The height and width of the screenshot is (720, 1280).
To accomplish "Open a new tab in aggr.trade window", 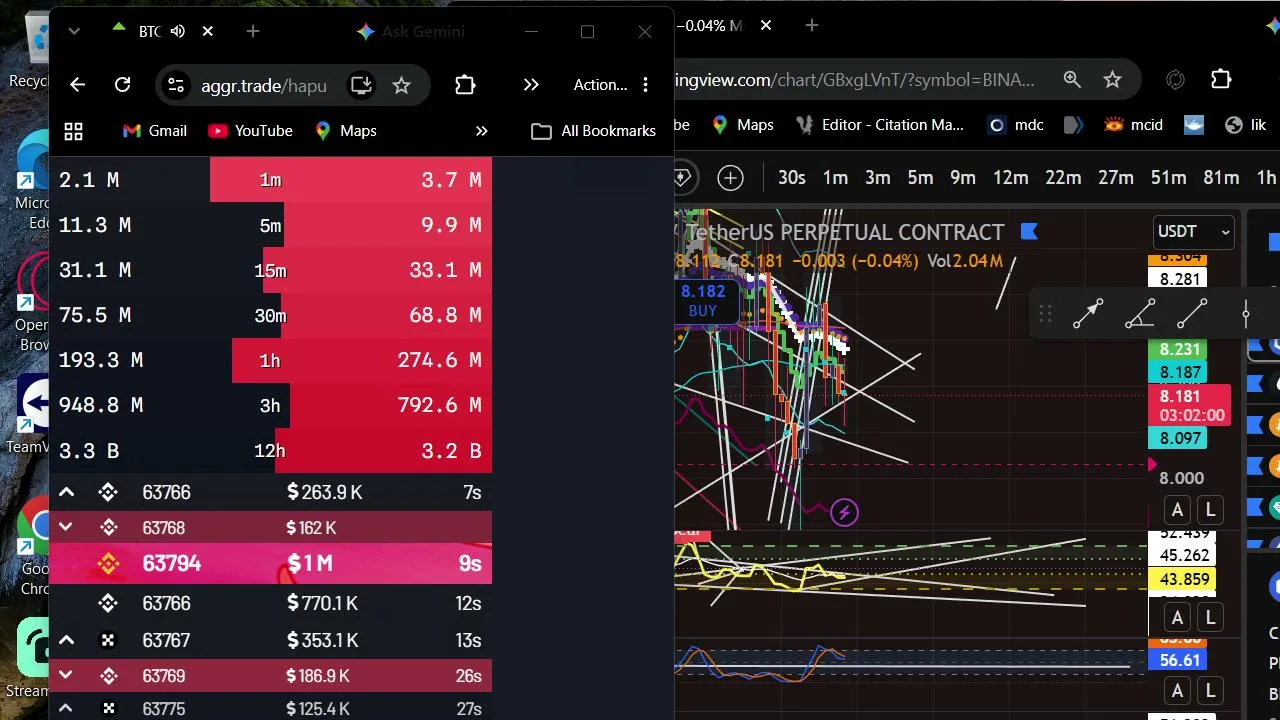I will click(253, 32).
